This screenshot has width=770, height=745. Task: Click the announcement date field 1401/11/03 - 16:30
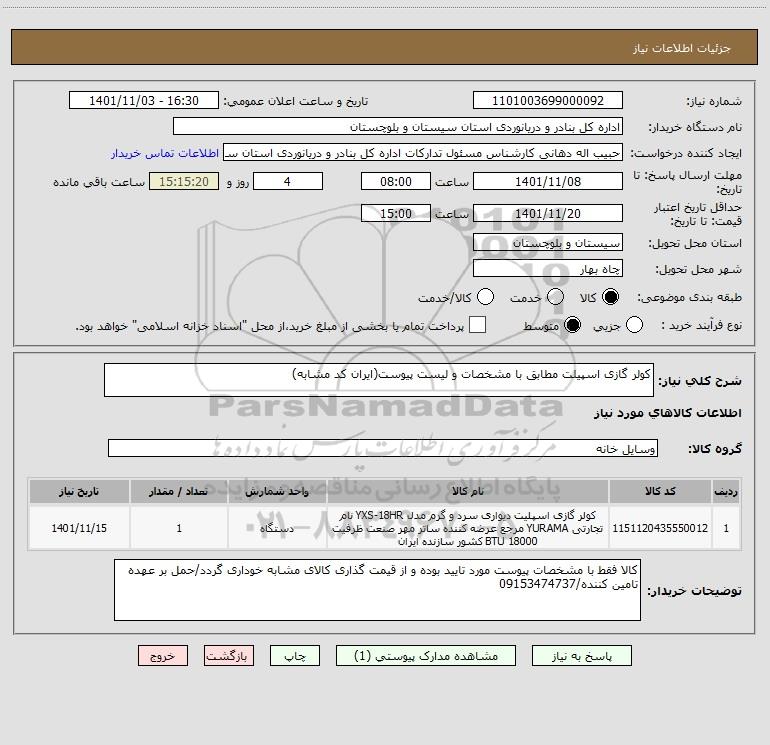[144, 101]
